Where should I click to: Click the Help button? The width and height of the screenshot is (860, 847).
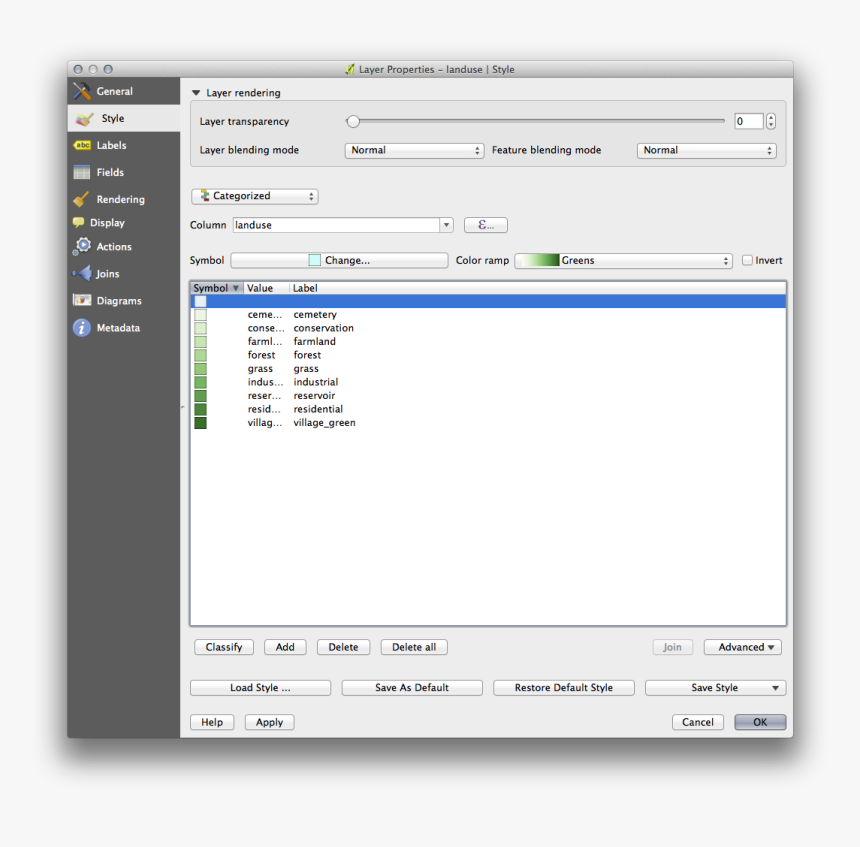click(x=212, y=722)
